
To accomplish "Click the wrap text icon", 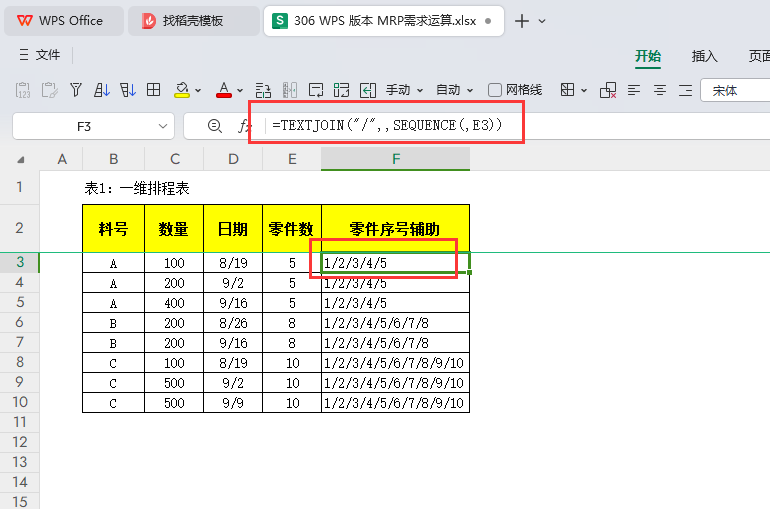I will 316,90.
